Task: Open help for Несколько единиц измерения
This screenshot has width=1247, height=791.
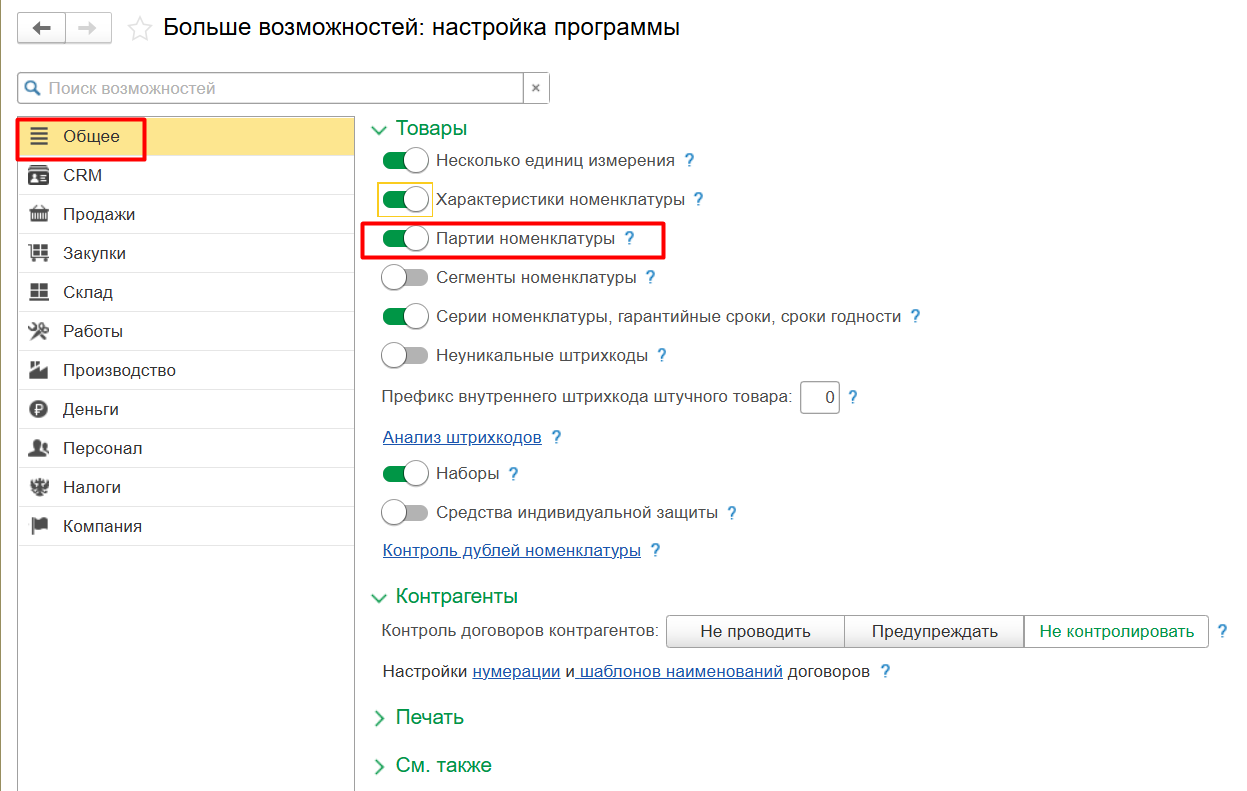Action: (688, 160)
